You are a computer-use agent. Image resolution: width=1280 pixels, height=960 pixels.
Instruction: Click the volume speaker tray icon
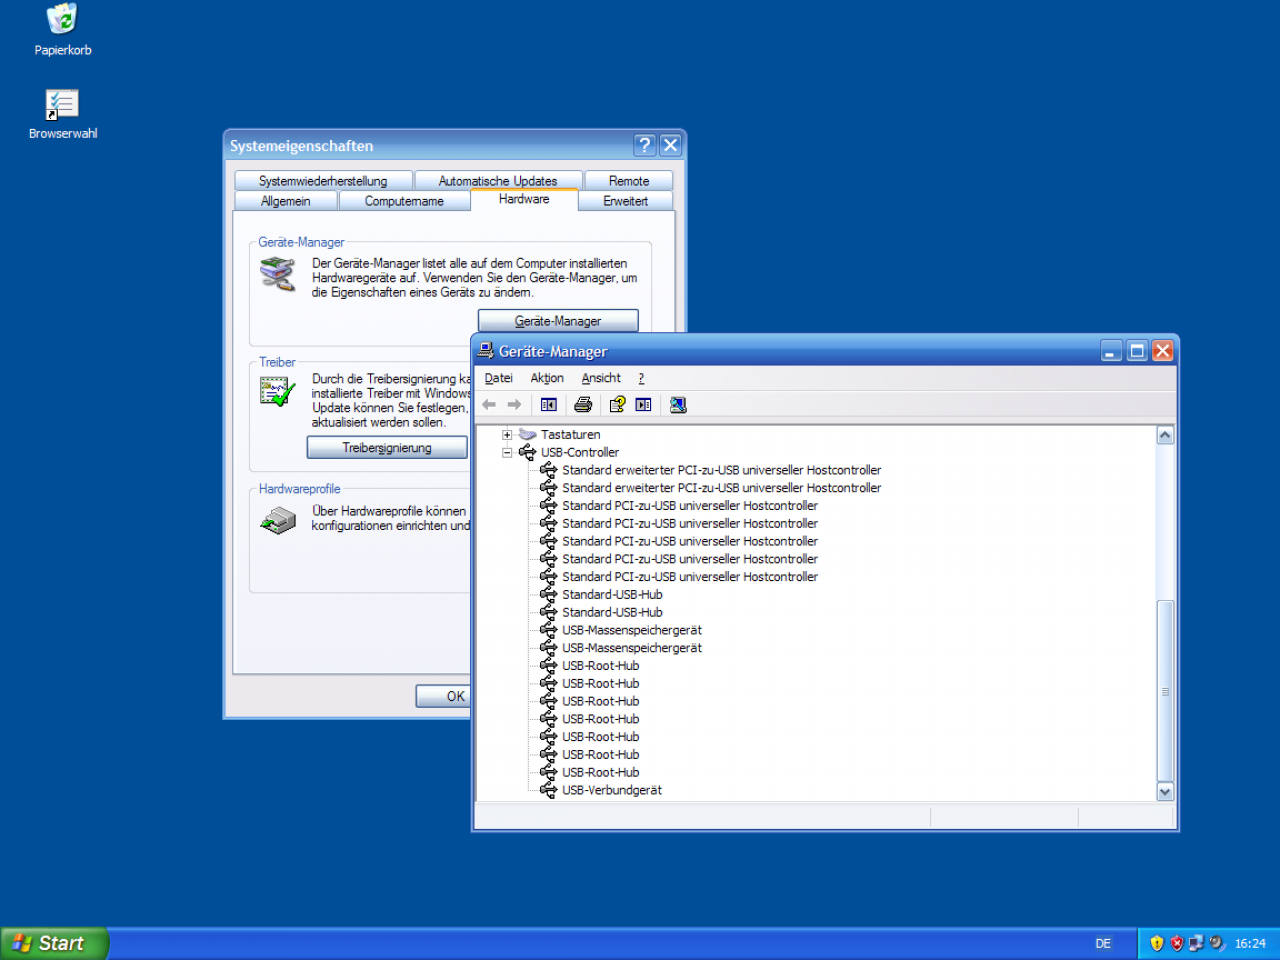point(1216,943)
